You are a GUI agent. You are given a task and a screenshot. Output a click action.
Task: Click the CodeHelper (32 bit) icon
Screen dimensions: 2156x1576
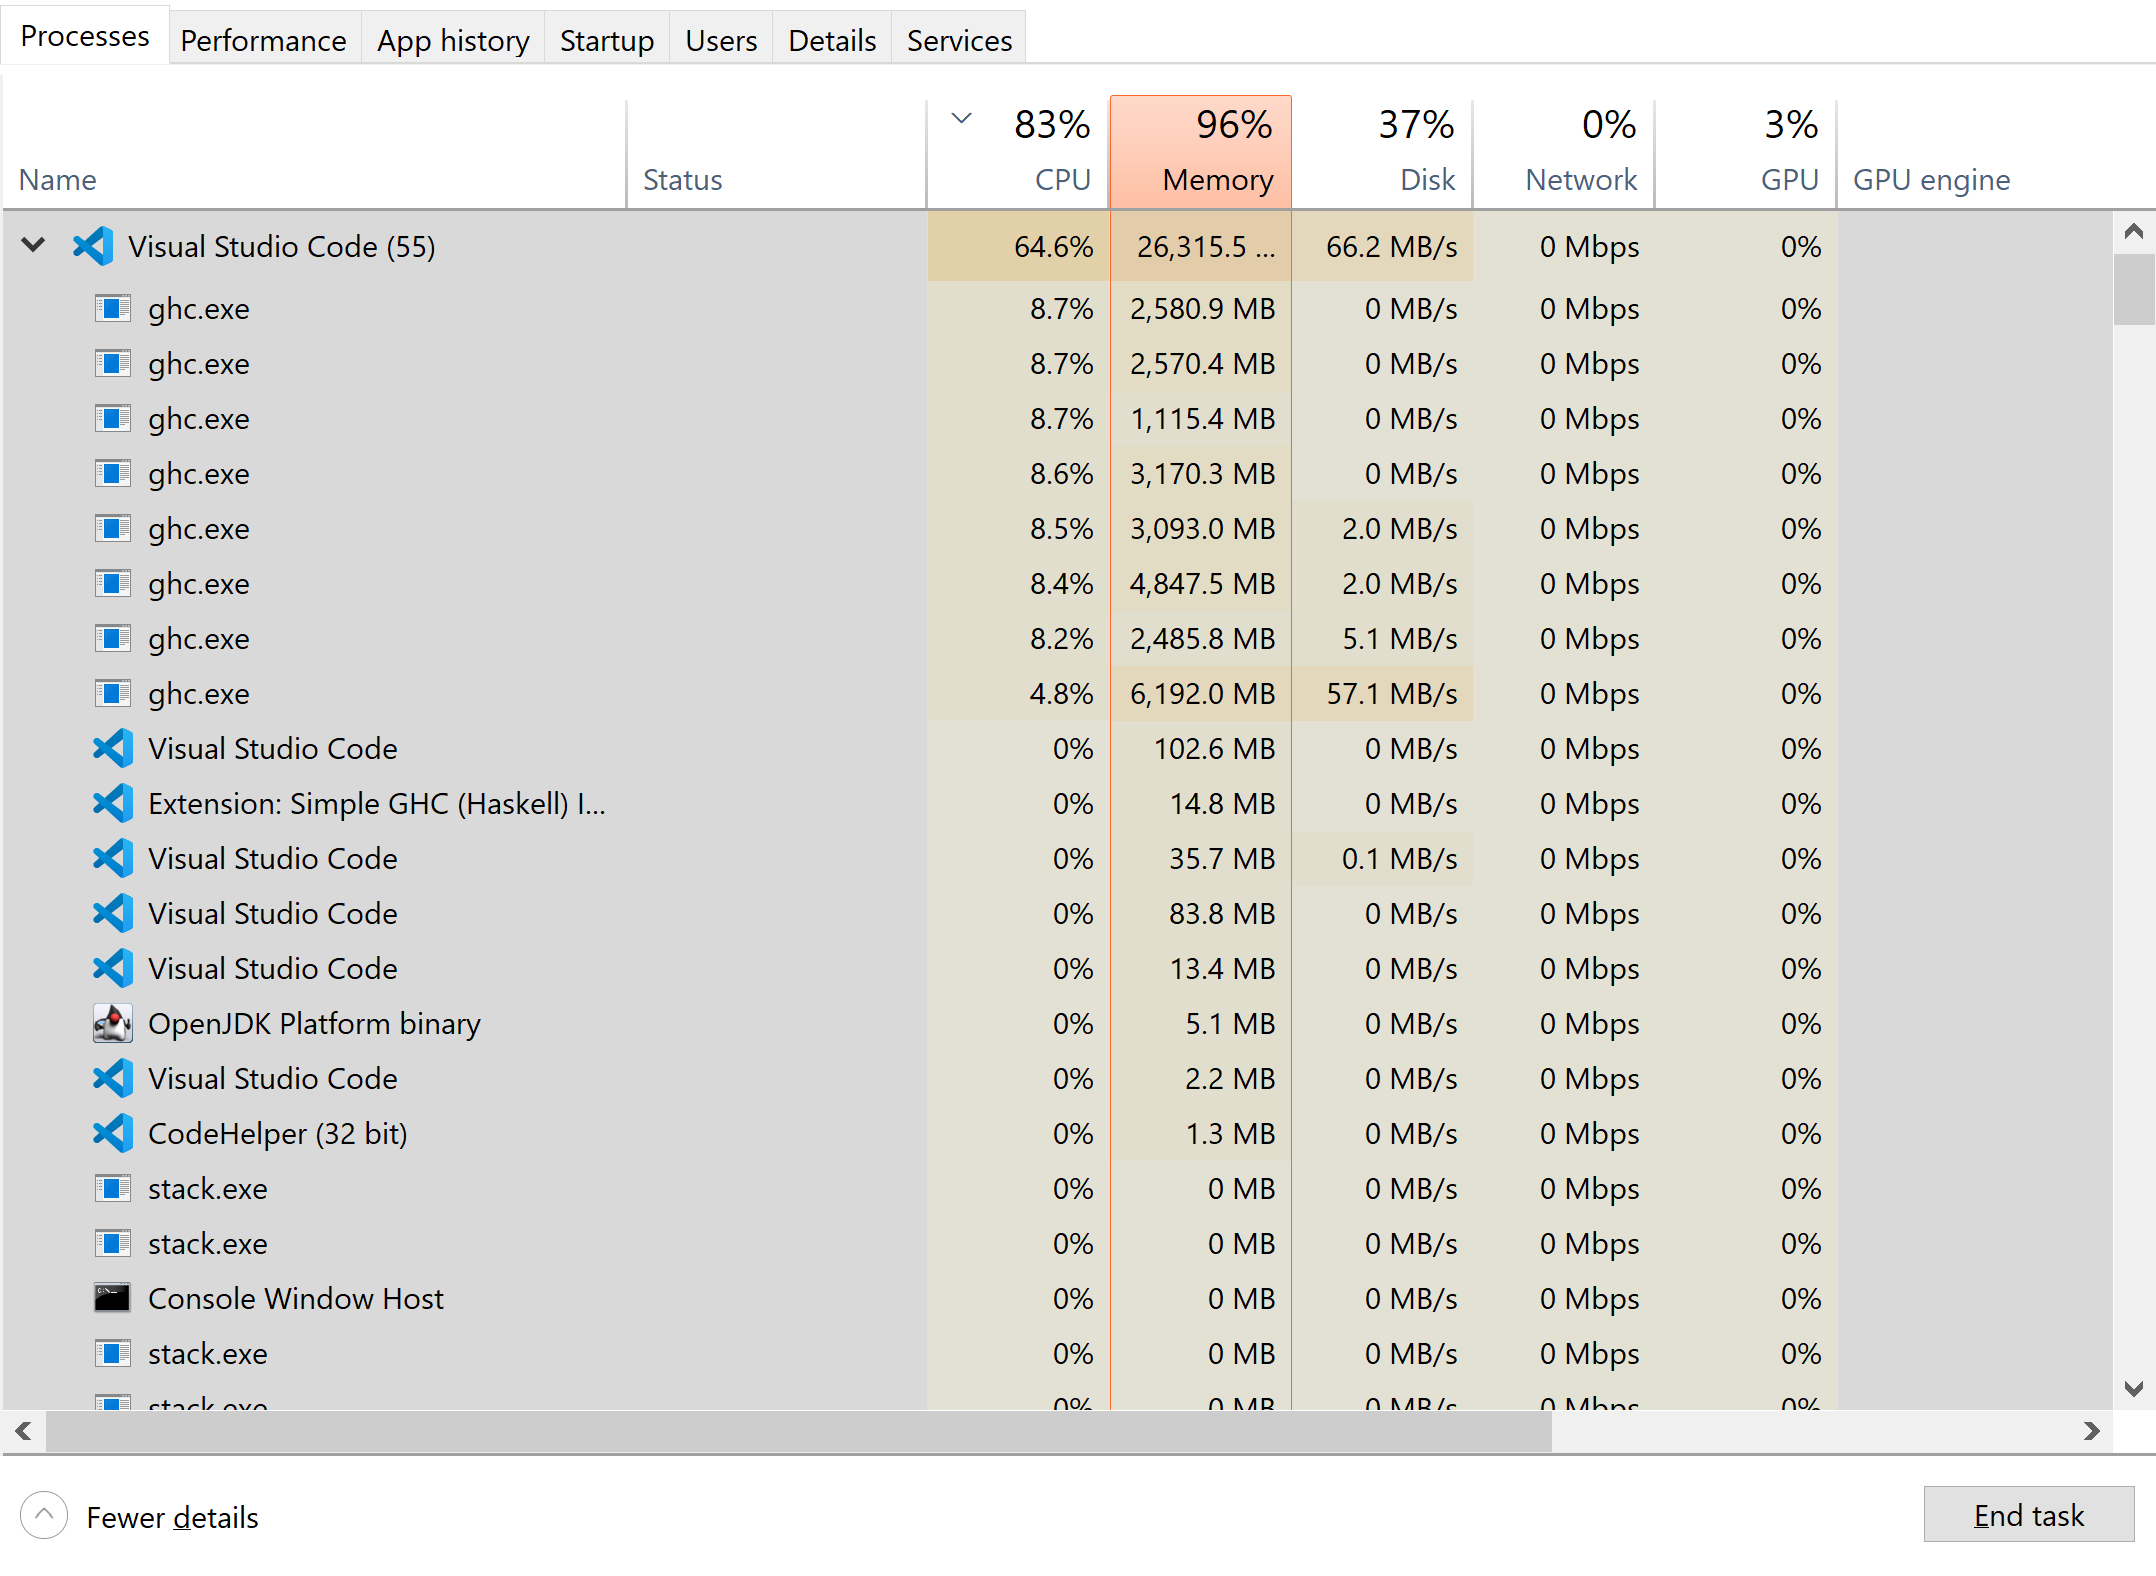(x=112, y=1133)
